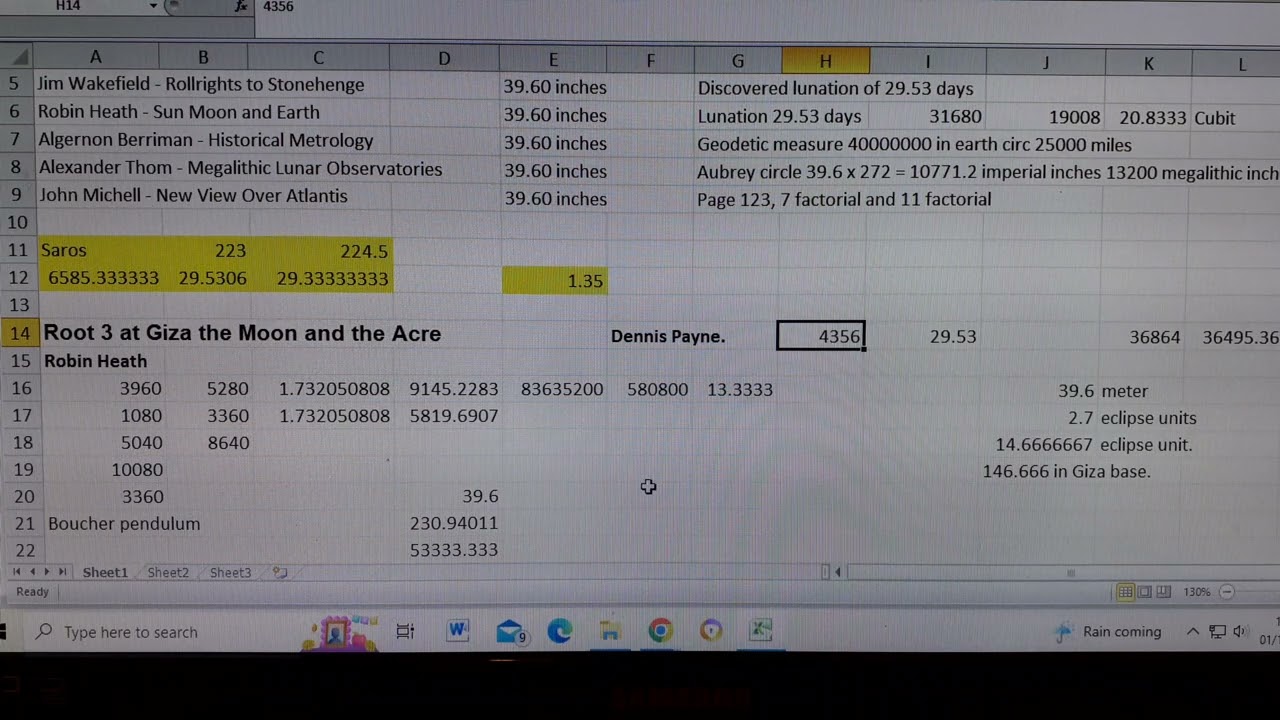Open Word from the taskbar
This screenshot has width=1280, height=720.
pos(458,630)
